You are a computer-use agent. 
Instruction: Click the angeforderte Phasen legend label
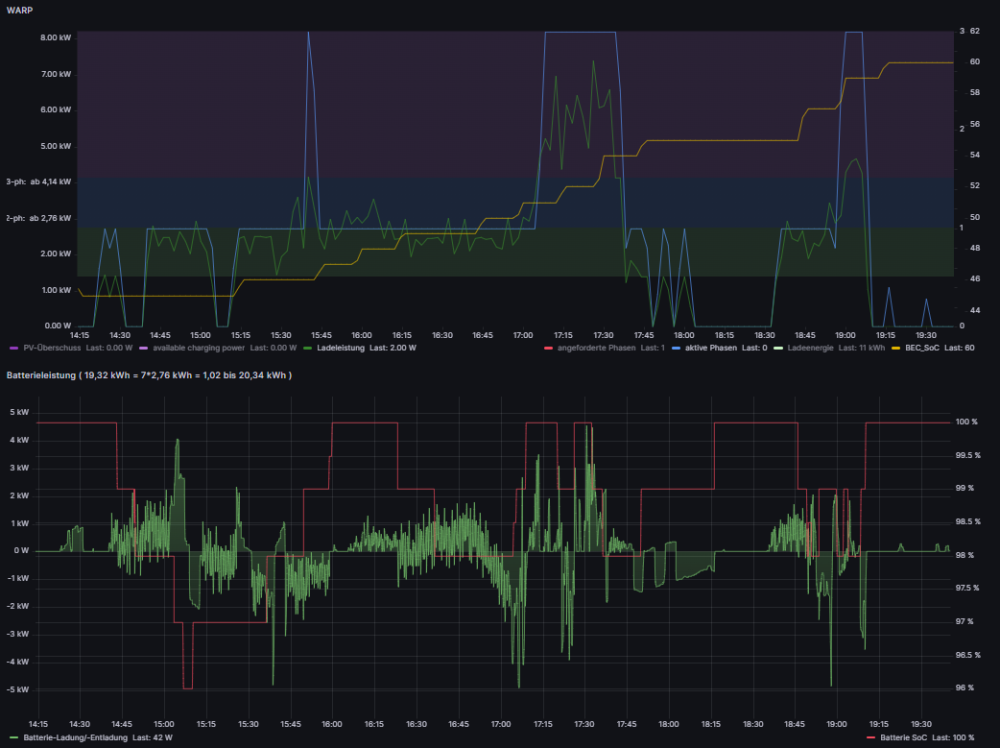595,348
